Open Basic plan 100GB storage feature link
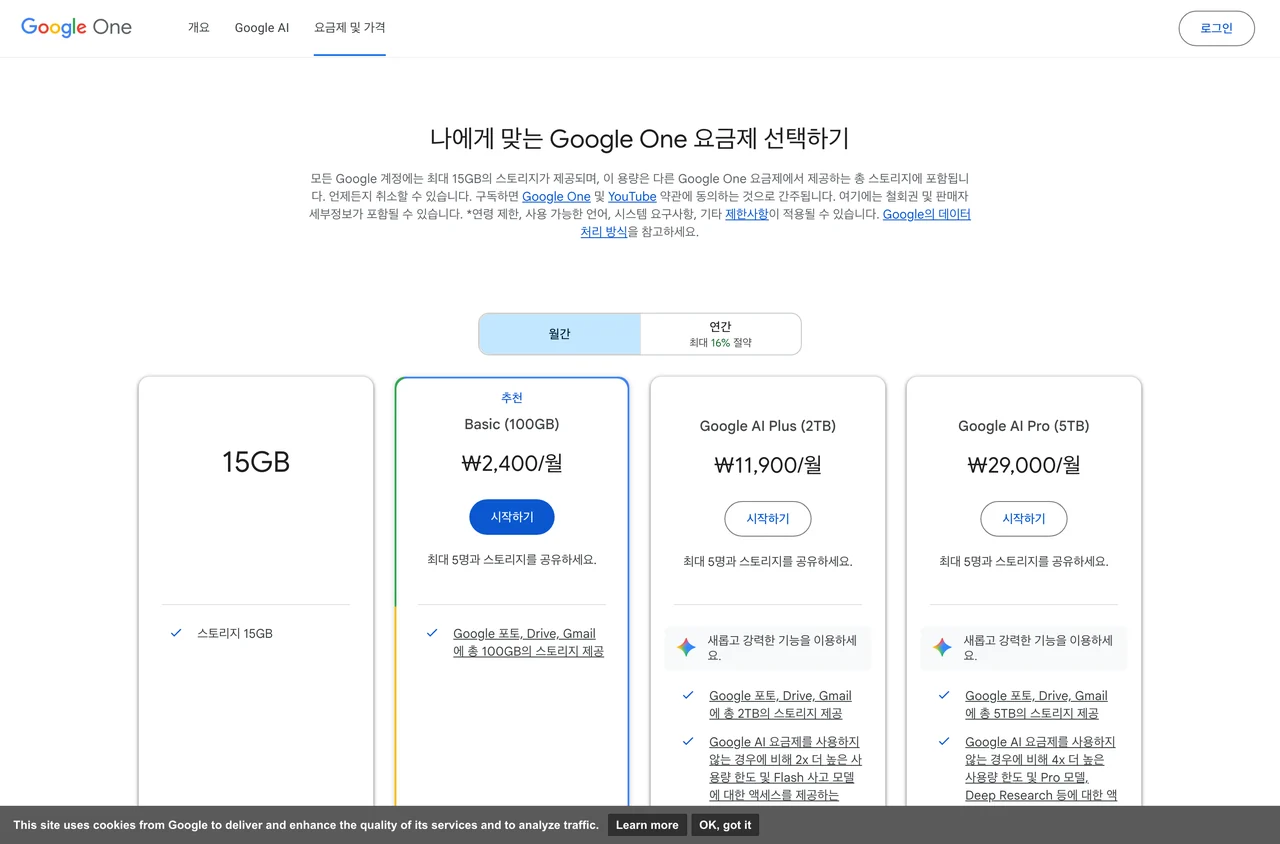The height and width of the screenshot is (844, 1280). (528, 642)
